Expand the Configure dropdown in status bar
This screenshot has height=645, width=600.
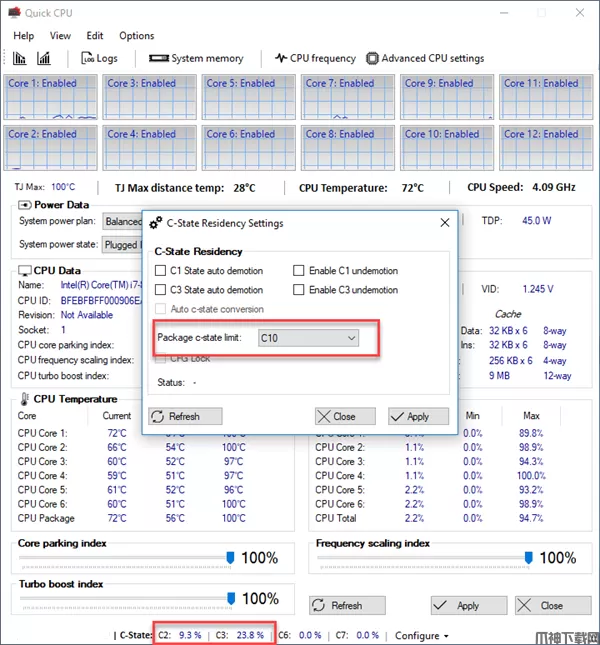pos(422,635)
